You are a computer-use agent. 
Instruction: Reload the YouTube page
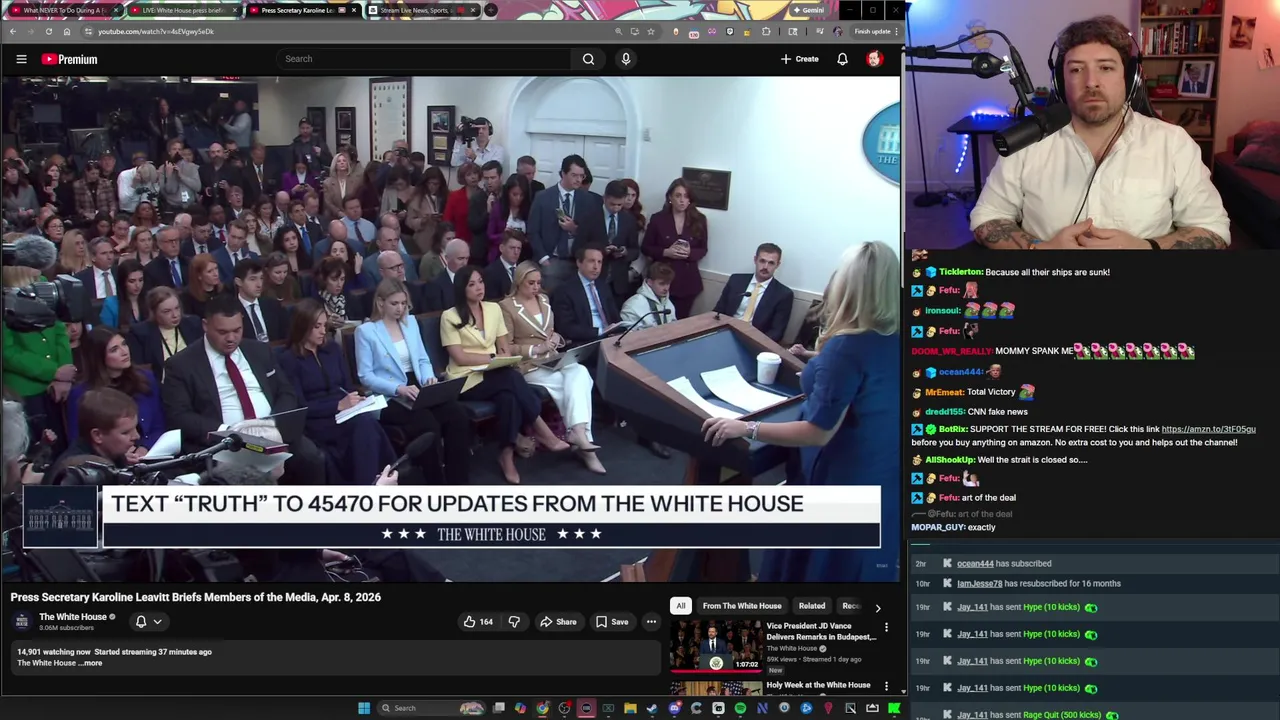(48, 31)
